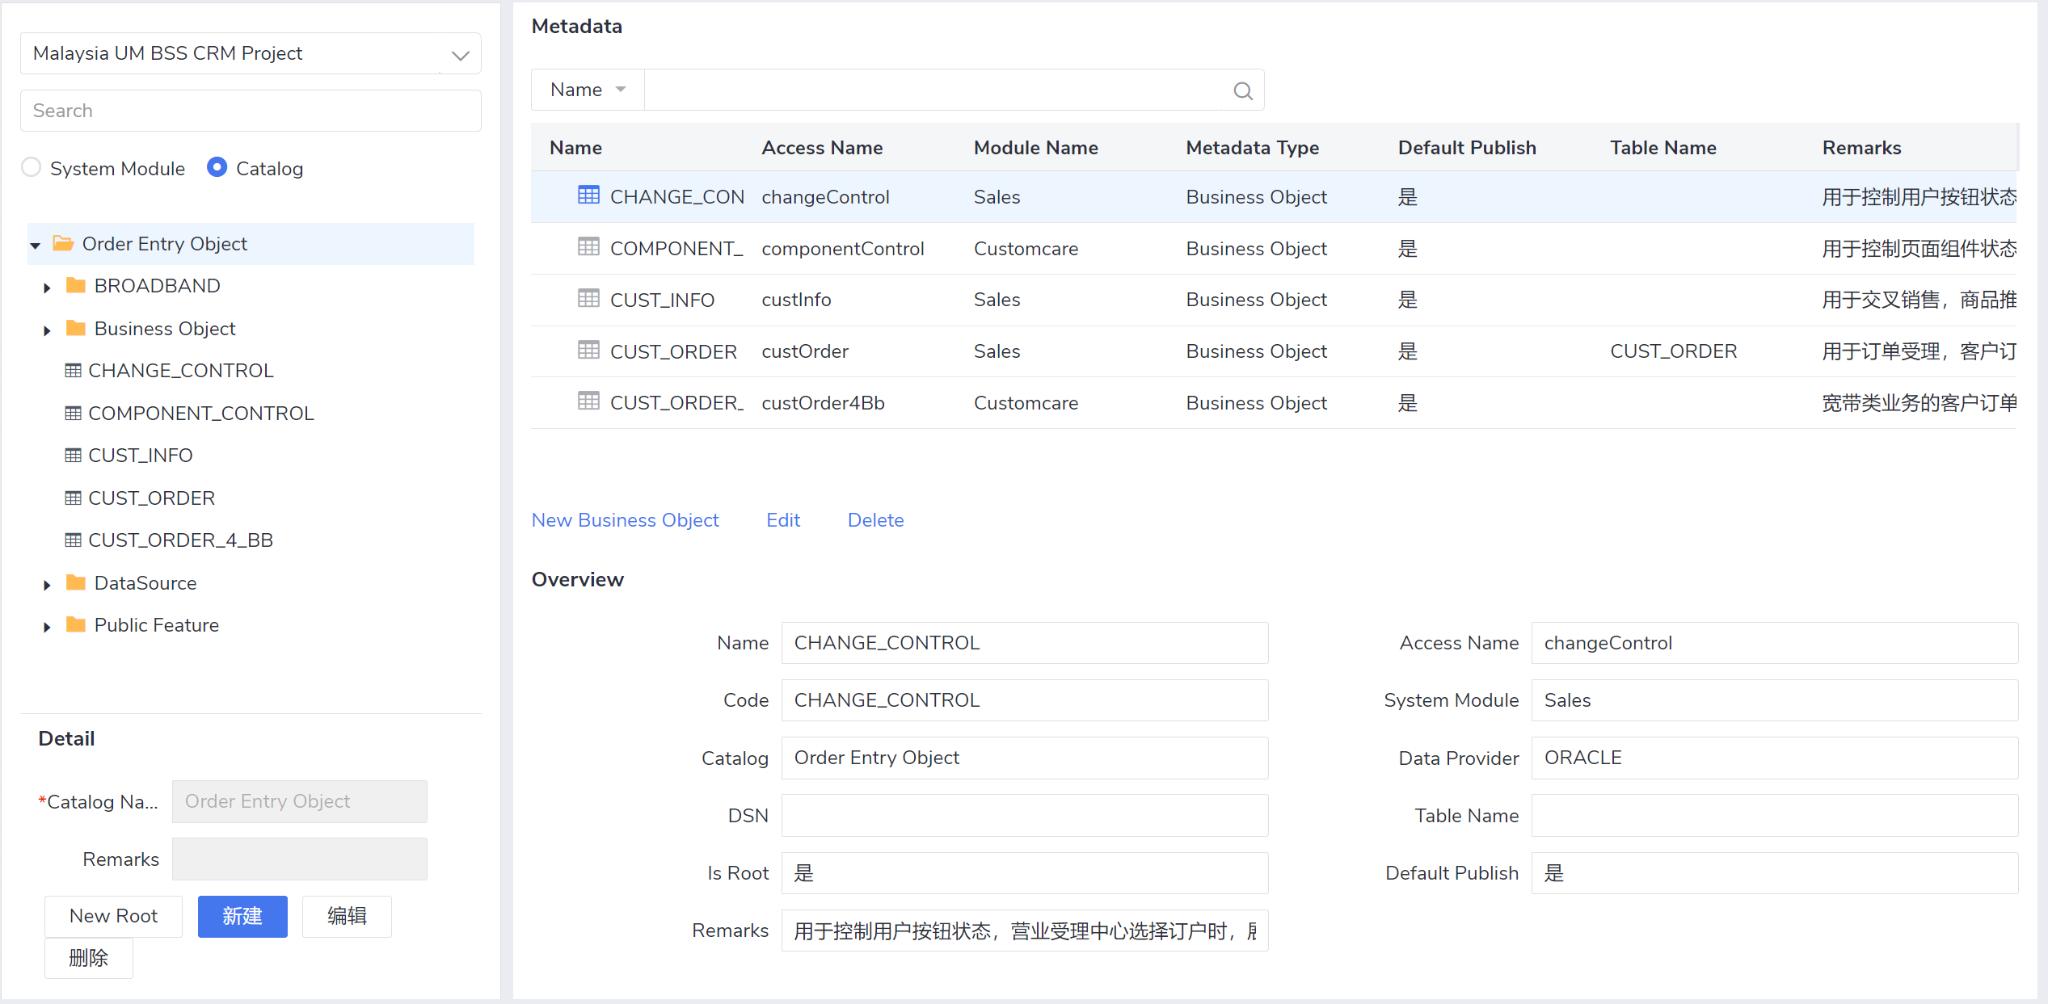The image size is (2048, 1004).
Task: Click the table icon beside custOrder access name
Action: click(x=589, y=349)
